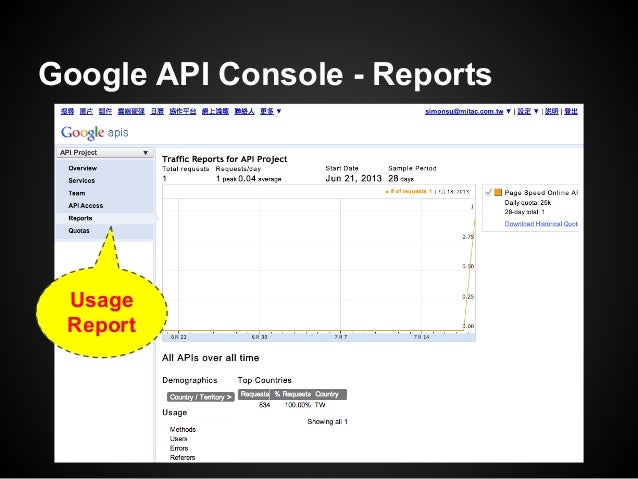Click the '1 peak 0.04 average' value
Image resolution: width=638 pixels, height=479 pixels.
point(249,178)
